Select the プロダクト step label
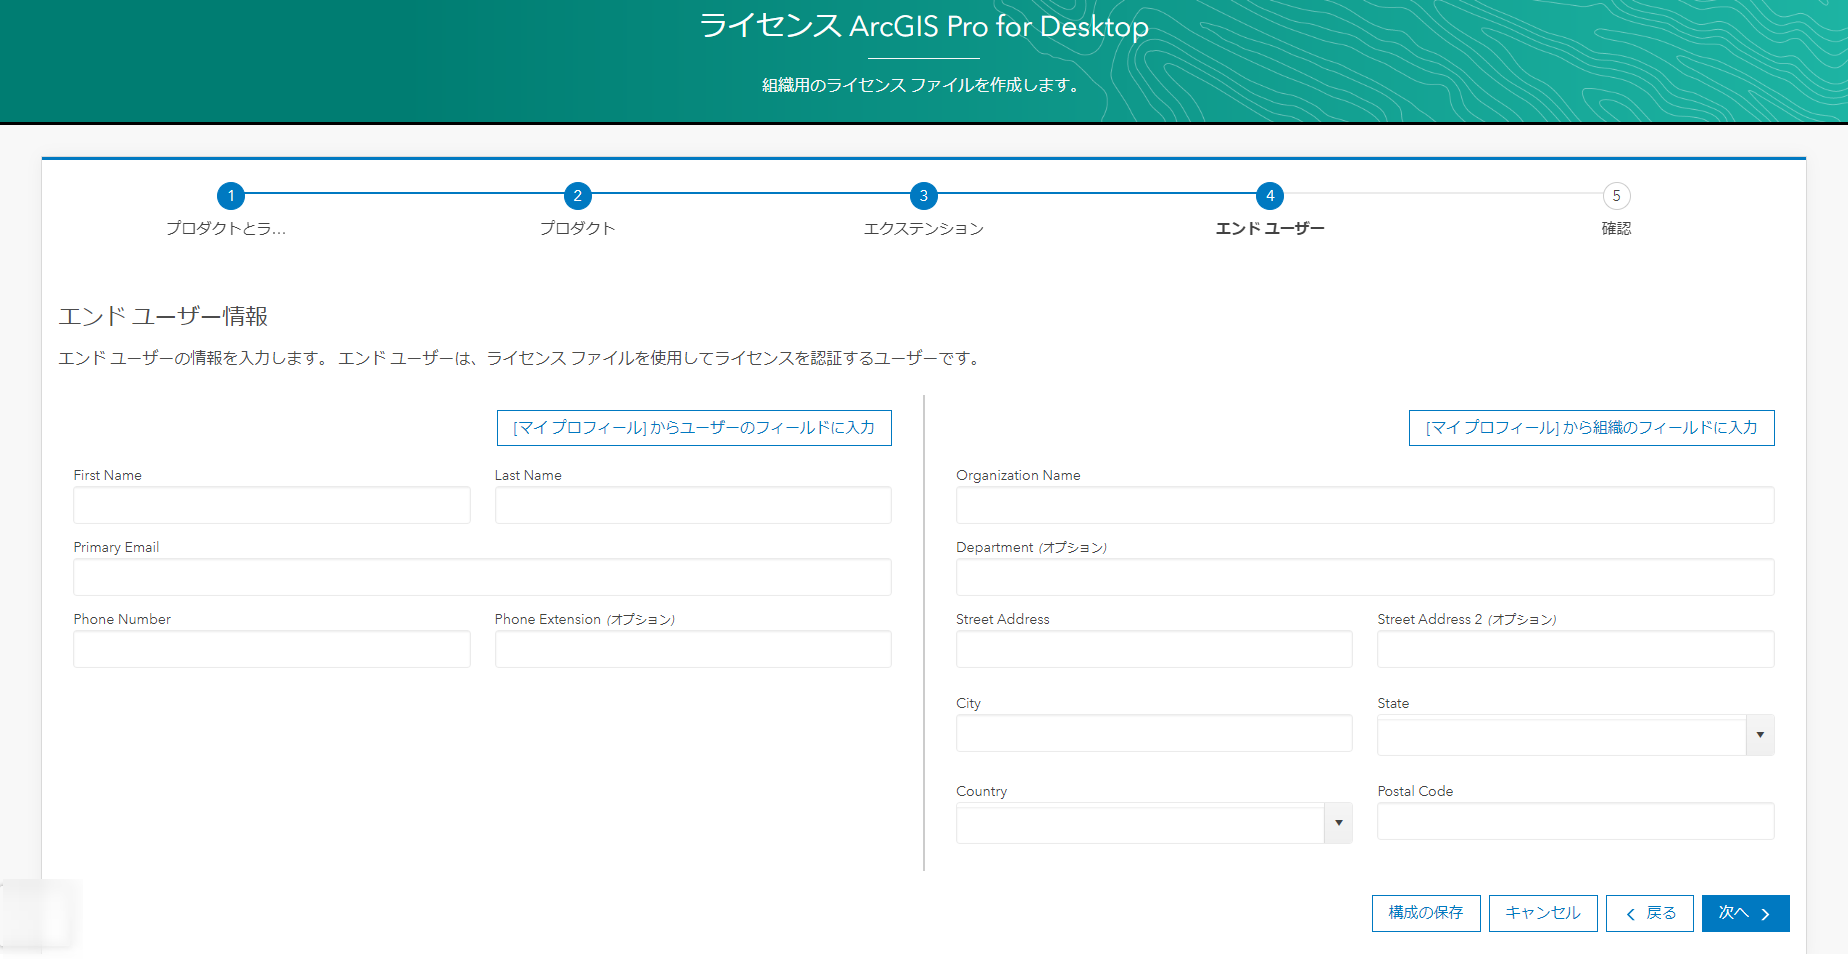This screenshot has height=964, width=1848. click(577, 228)
